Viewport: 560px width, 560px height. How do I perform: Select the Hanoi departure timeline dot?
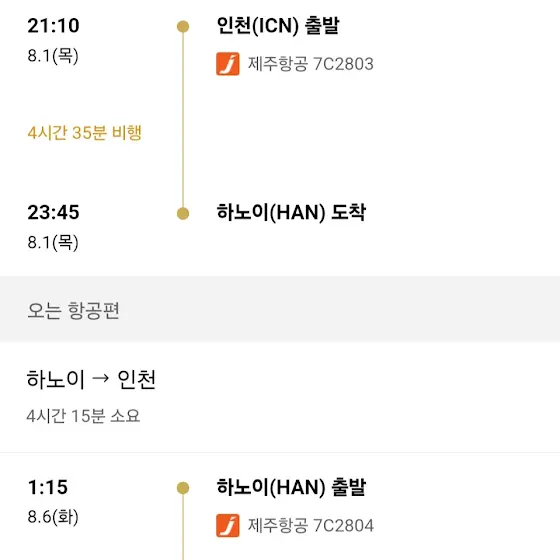183,488
